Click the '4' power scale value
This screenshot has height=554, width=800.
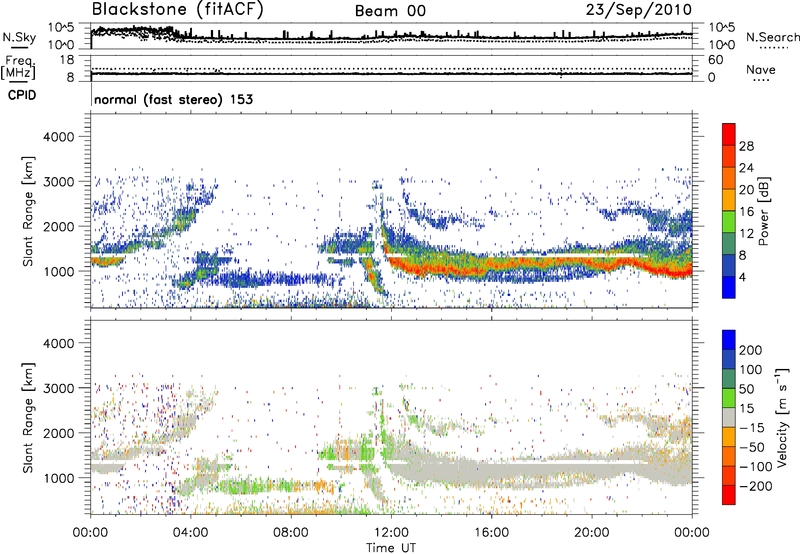point(742,277)
